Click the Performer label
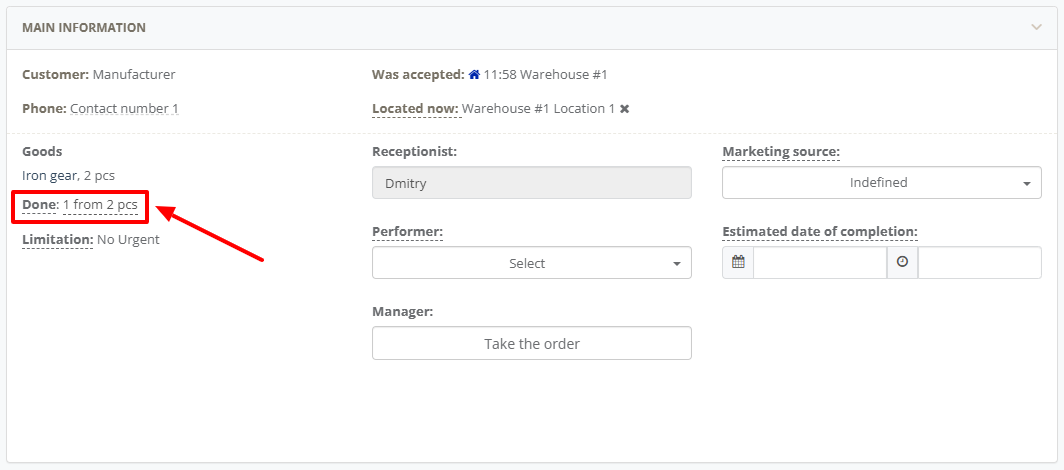This screenshot has width=1064, height=470. (407, 232)
